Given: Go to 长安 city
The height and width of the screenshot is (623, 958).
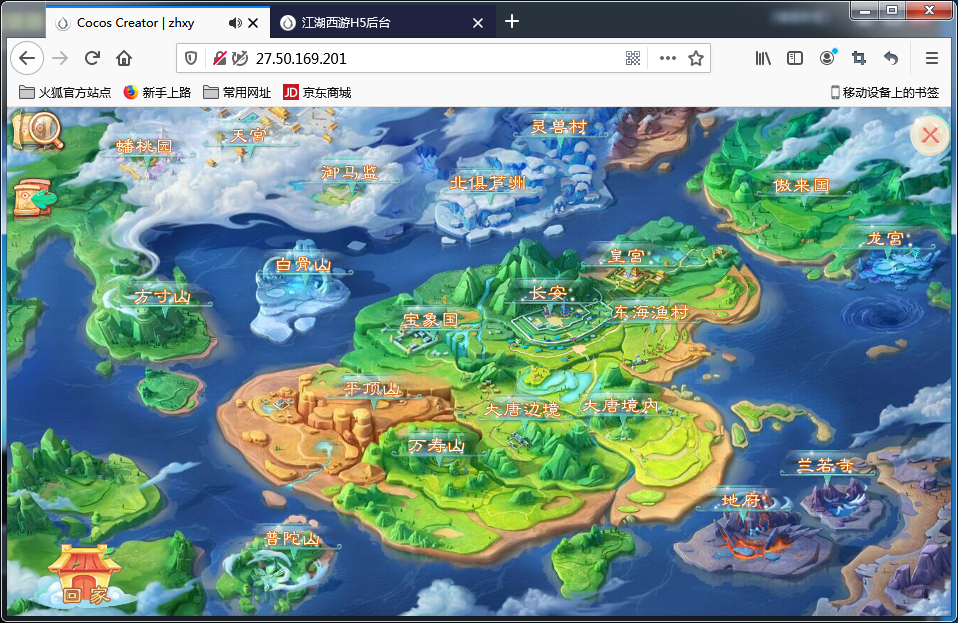Looking at the screenshot, I should click(547, 293).
